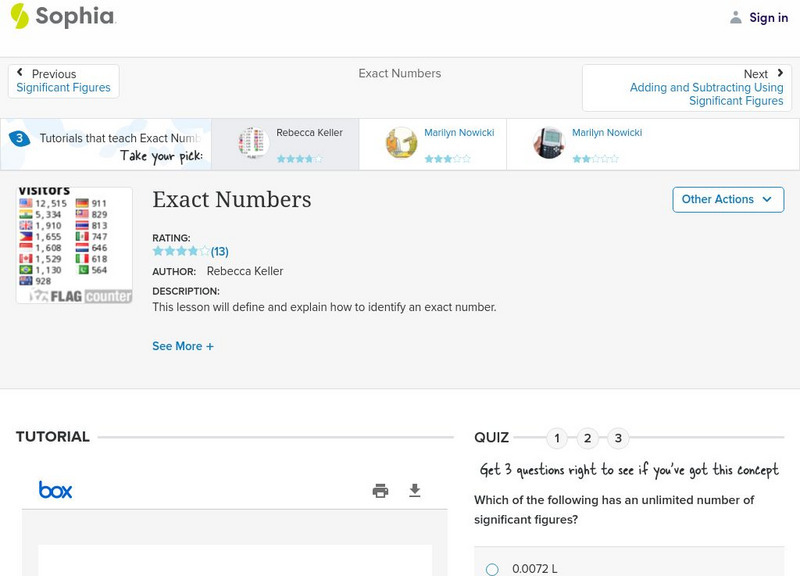Click the three-star rating under Marilyn Nowicki's tab

[447, 159]
